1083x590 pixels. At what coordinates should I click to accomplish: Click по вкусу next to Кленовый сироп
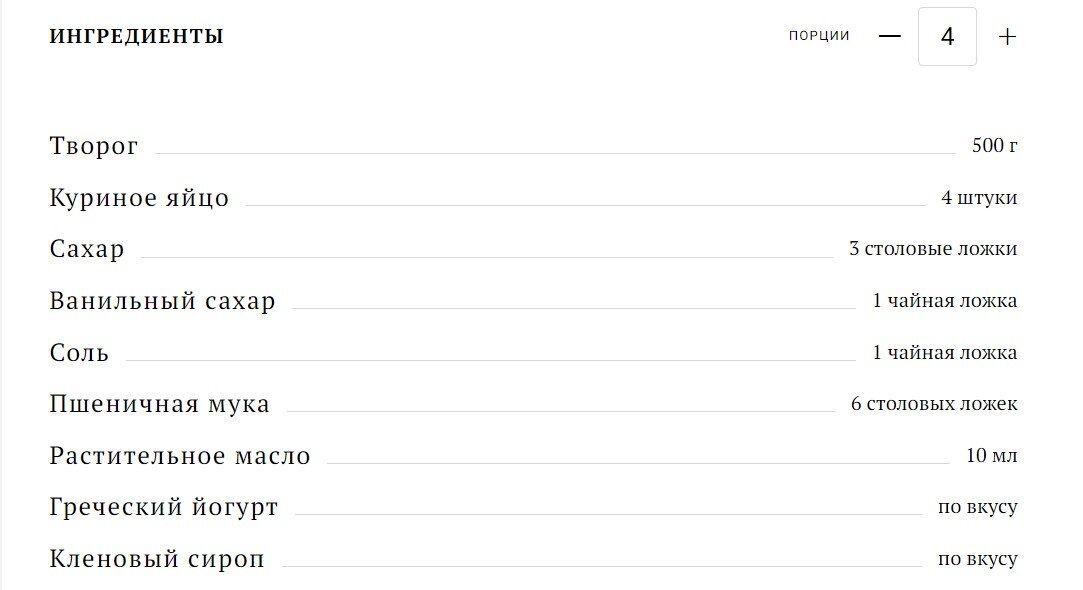tap(977, 558)
